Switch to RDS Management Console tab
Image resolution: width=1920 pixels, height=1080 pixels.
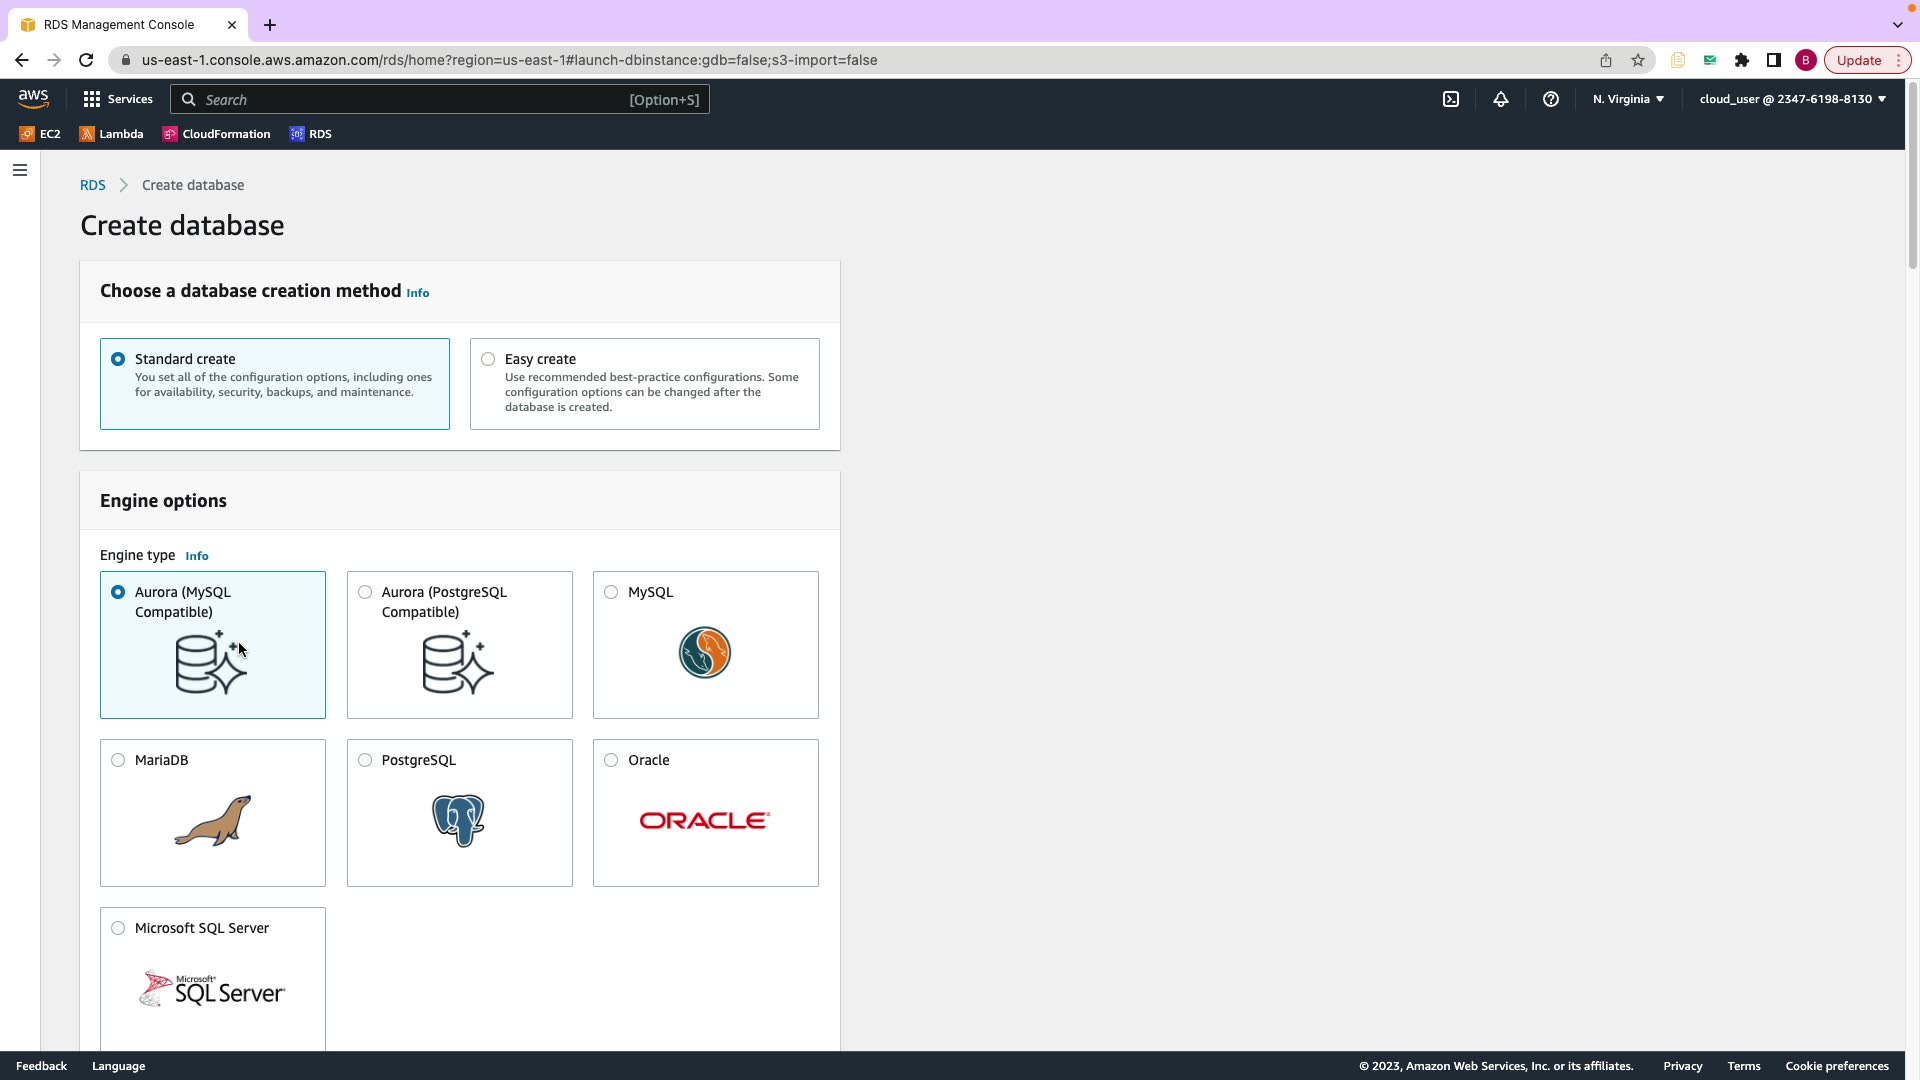[120, 24]
